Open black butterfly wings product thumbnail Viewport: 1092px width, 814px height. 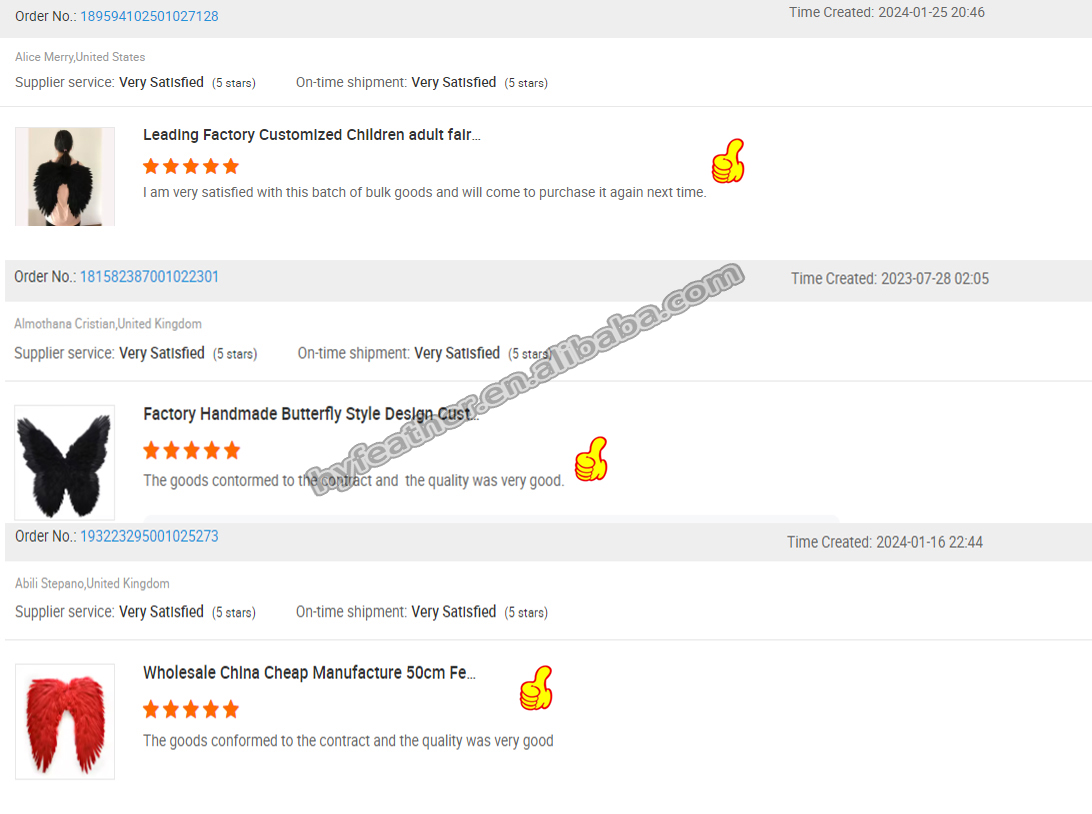[65, 462]
